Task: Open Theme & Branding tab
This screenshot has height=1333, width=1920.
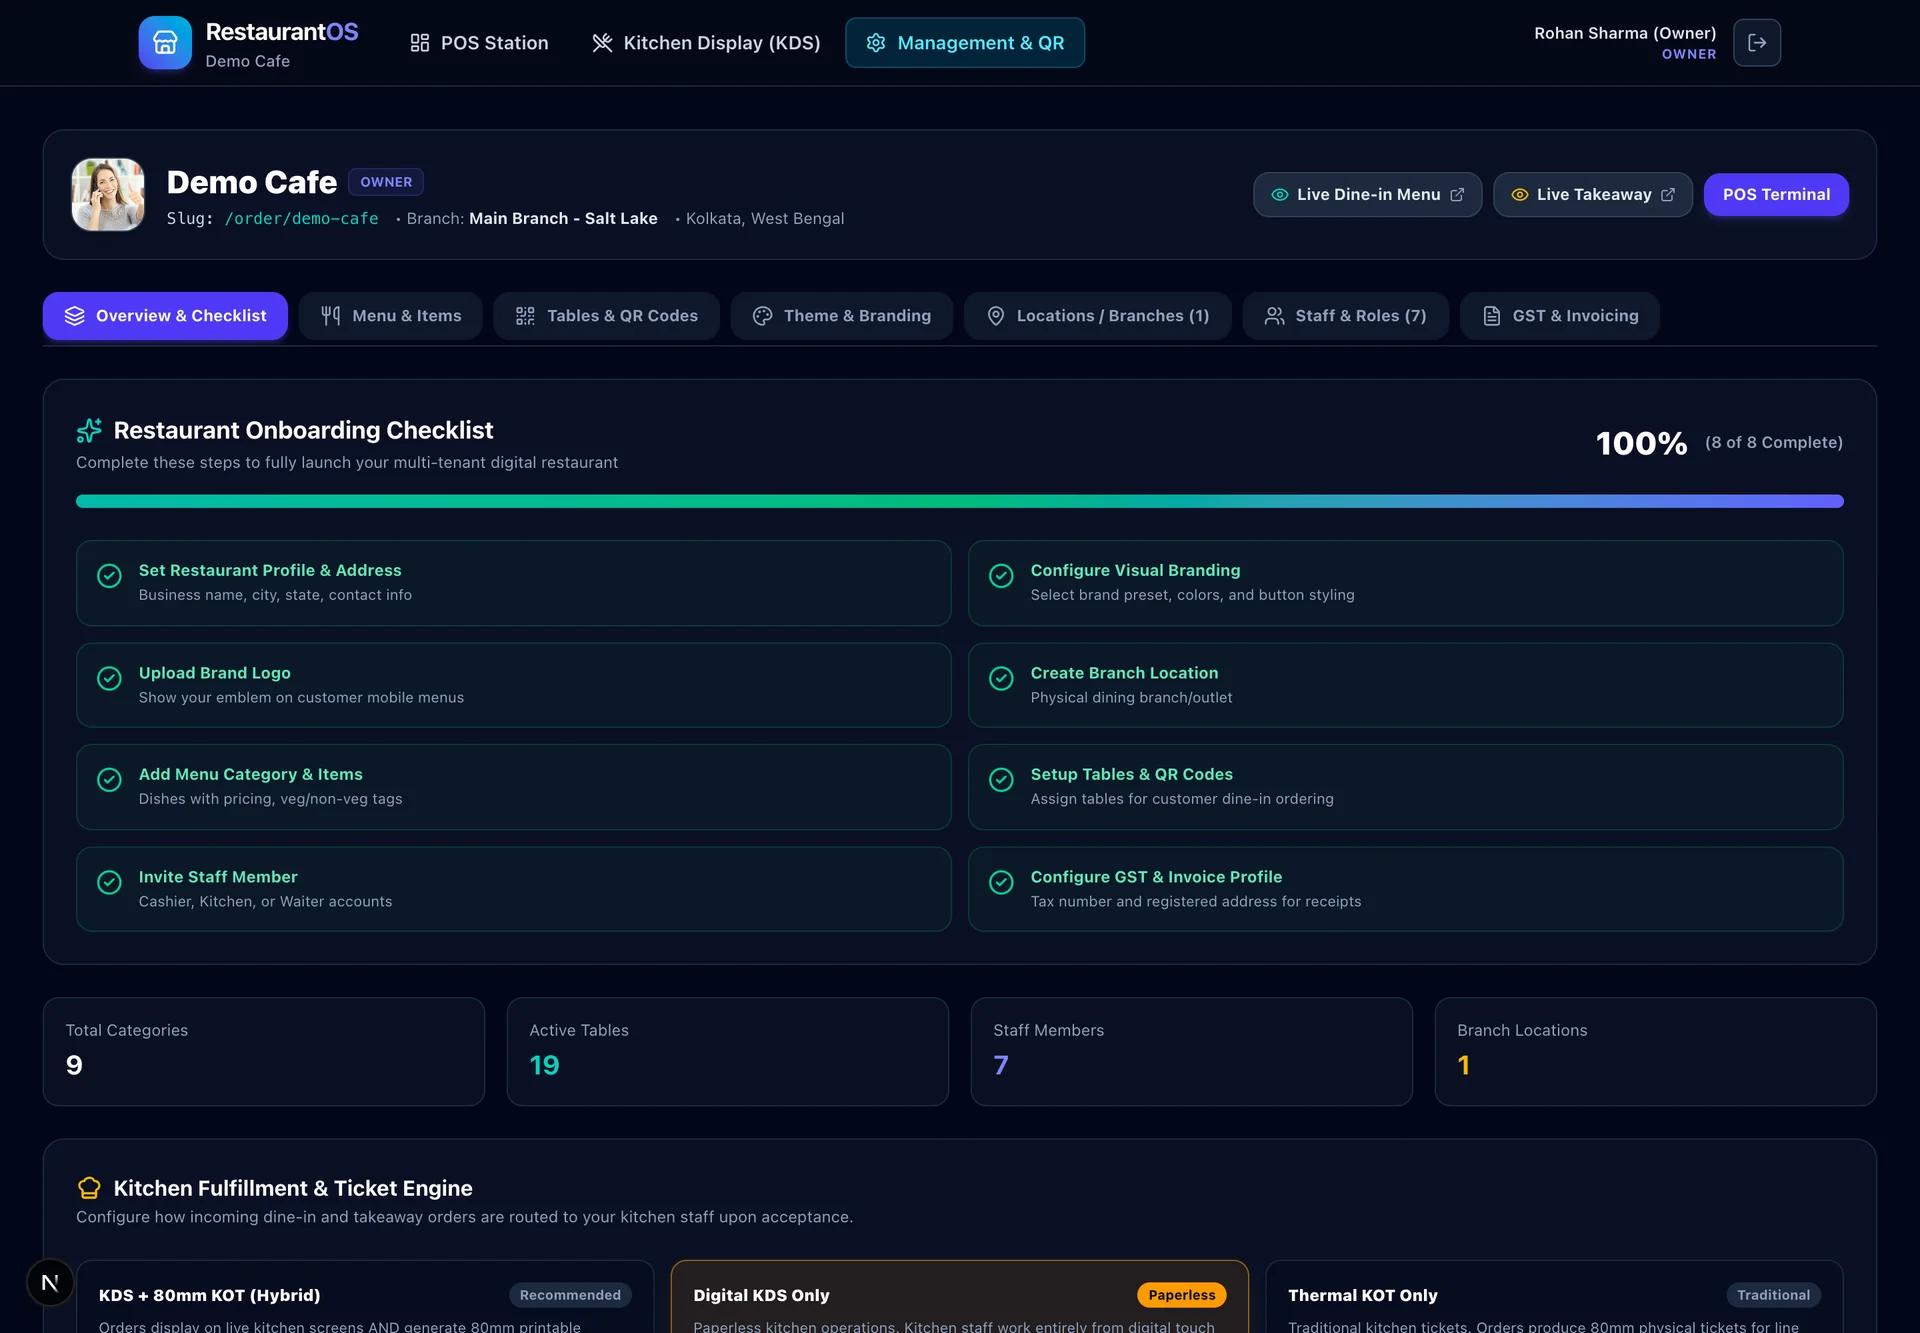Action: (842, 316)
